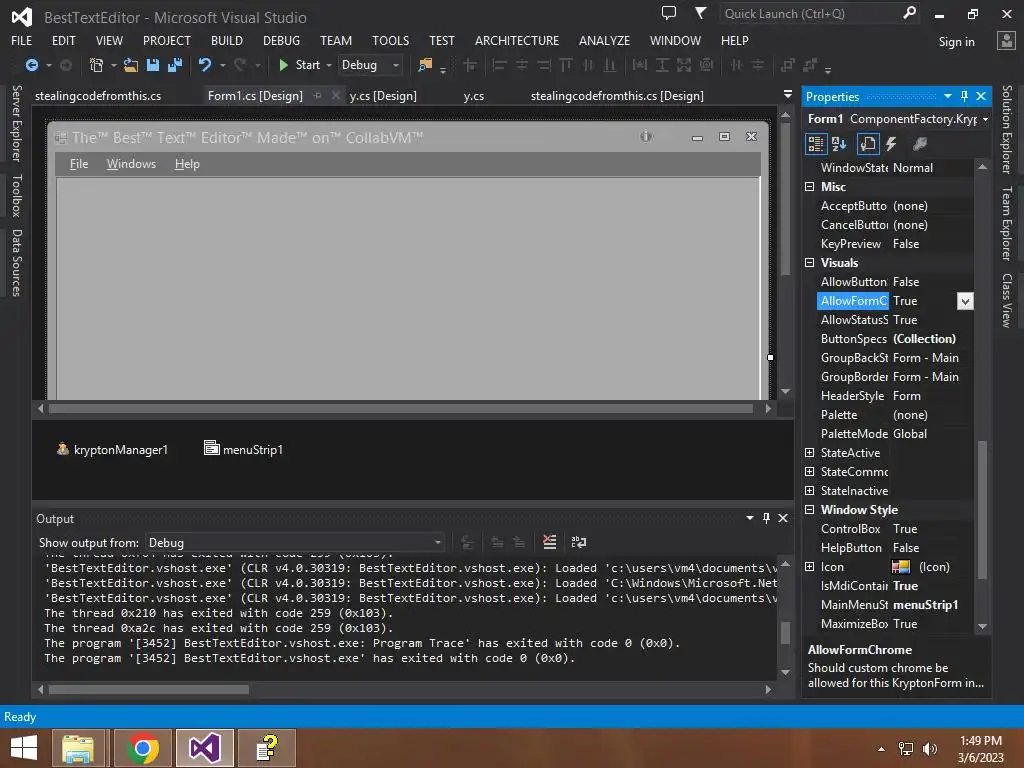Open the Form1 object selector dropdown

coord(985,120)
